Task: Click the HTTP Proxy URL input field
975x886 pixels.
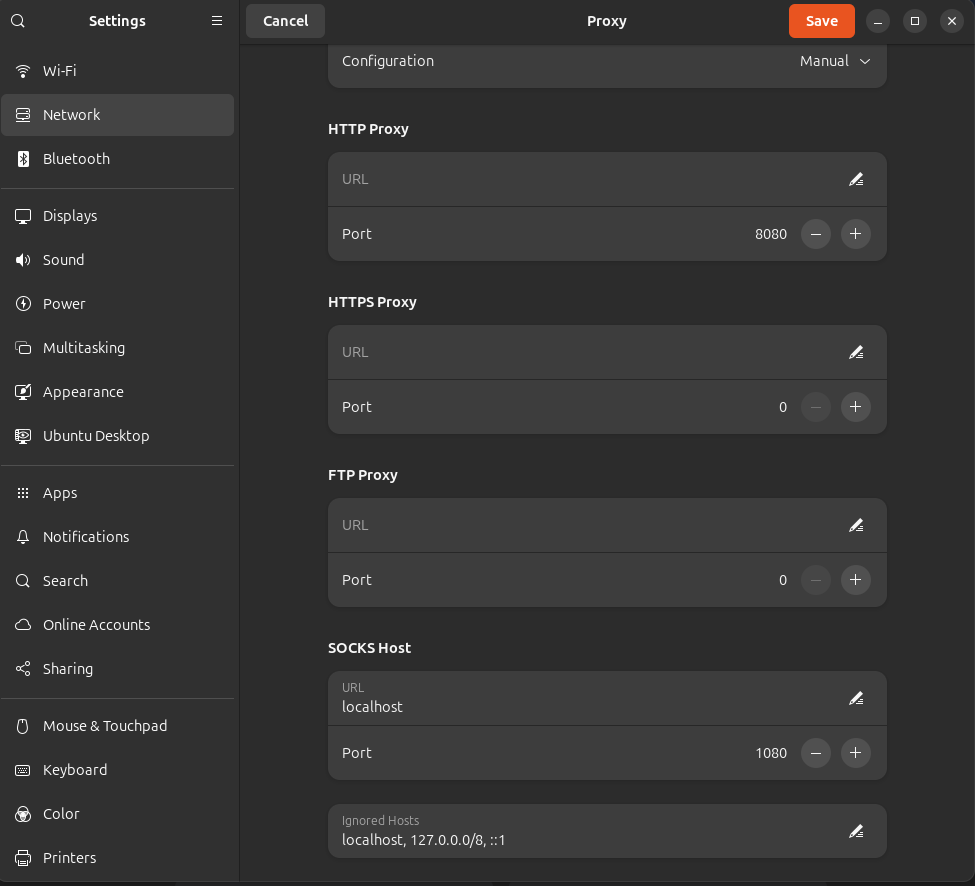Action: point(580,180)
